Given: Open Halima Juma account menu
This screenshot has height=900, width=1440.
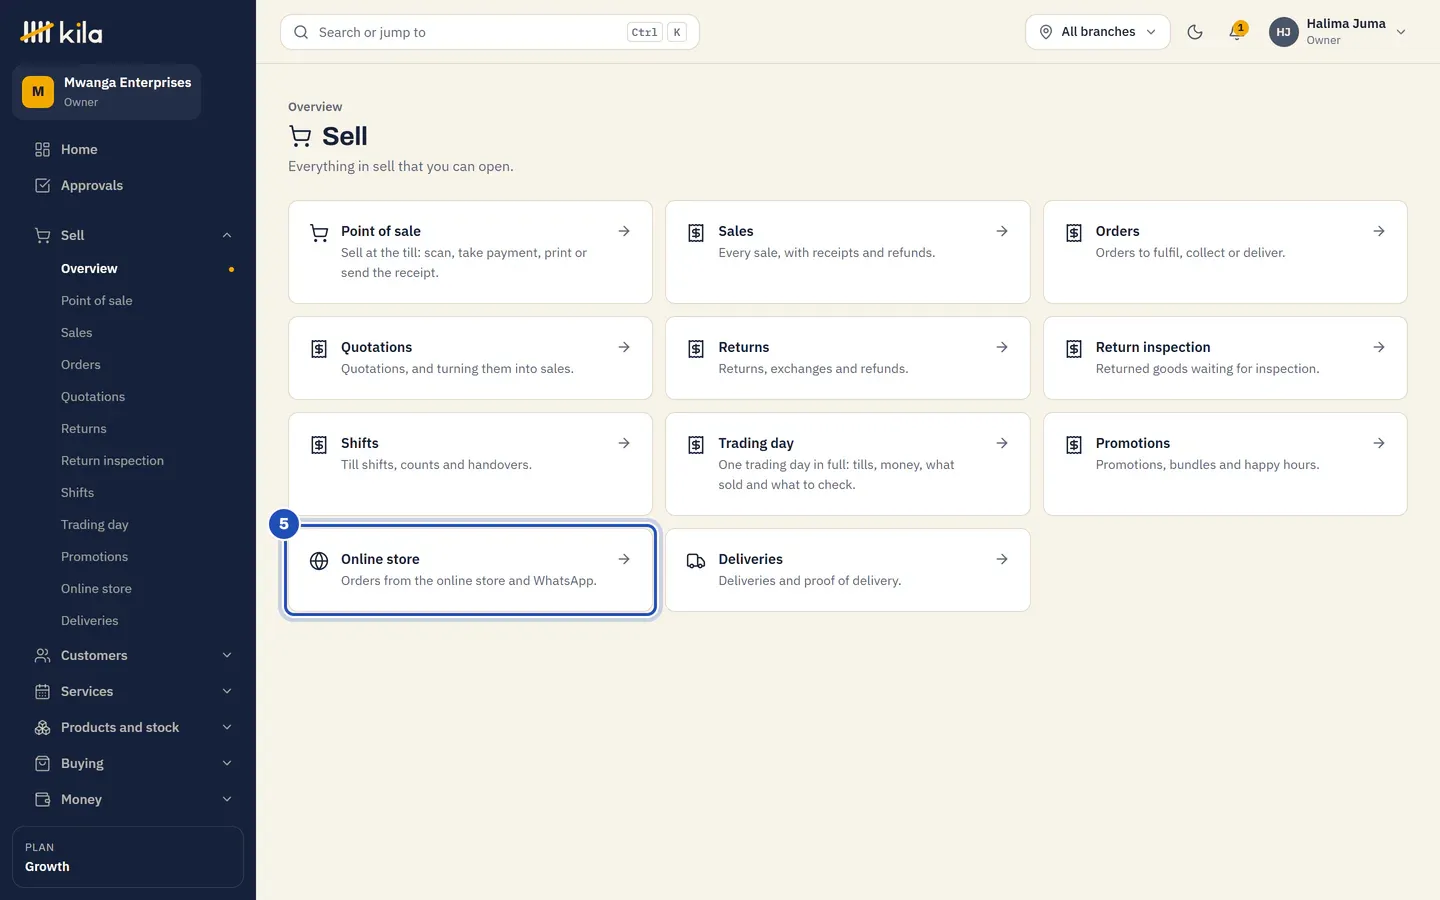Looking at the screenshot, I should [x=1338, y=32].
